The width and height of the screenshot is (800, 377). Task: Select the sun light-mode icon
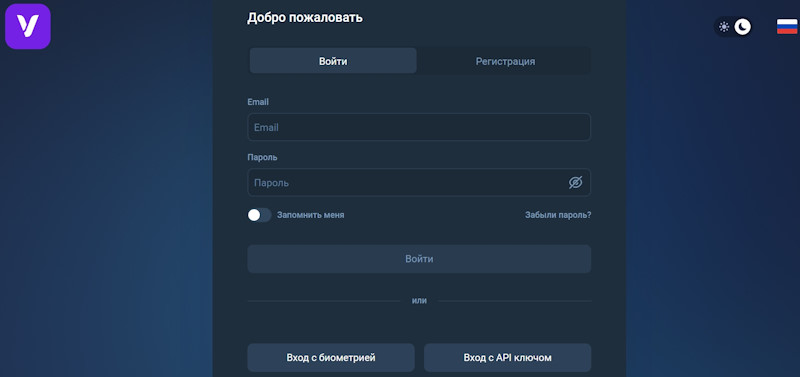point(724,27)
